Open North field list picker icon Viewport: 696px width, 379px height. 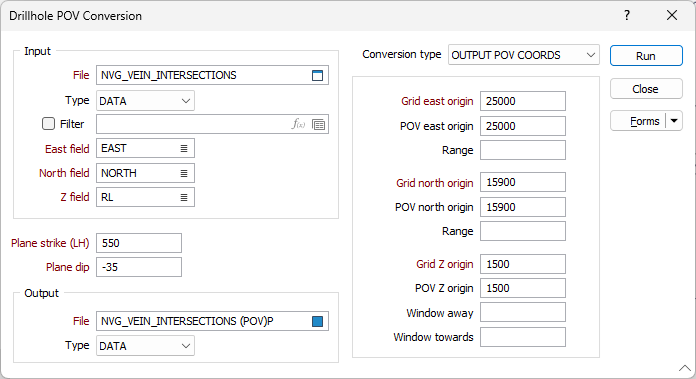point(184,174)
